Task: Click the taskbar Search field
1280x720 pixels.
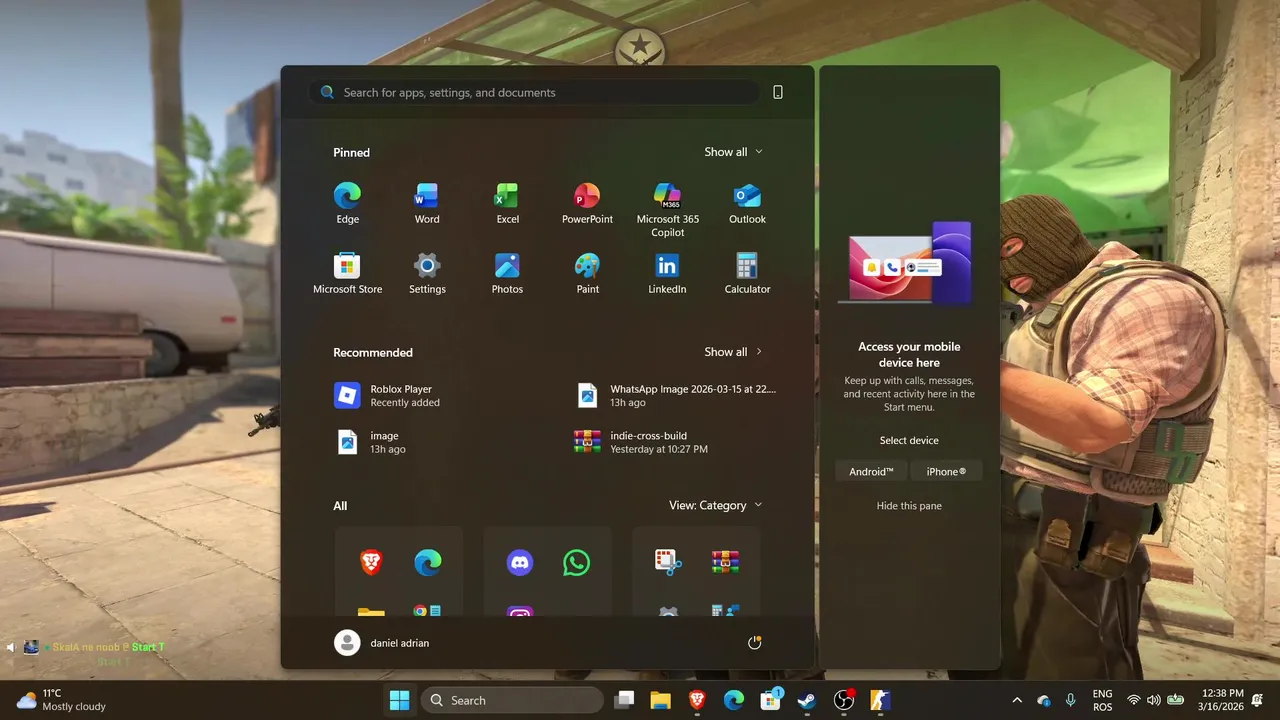Action: point(511,700)
